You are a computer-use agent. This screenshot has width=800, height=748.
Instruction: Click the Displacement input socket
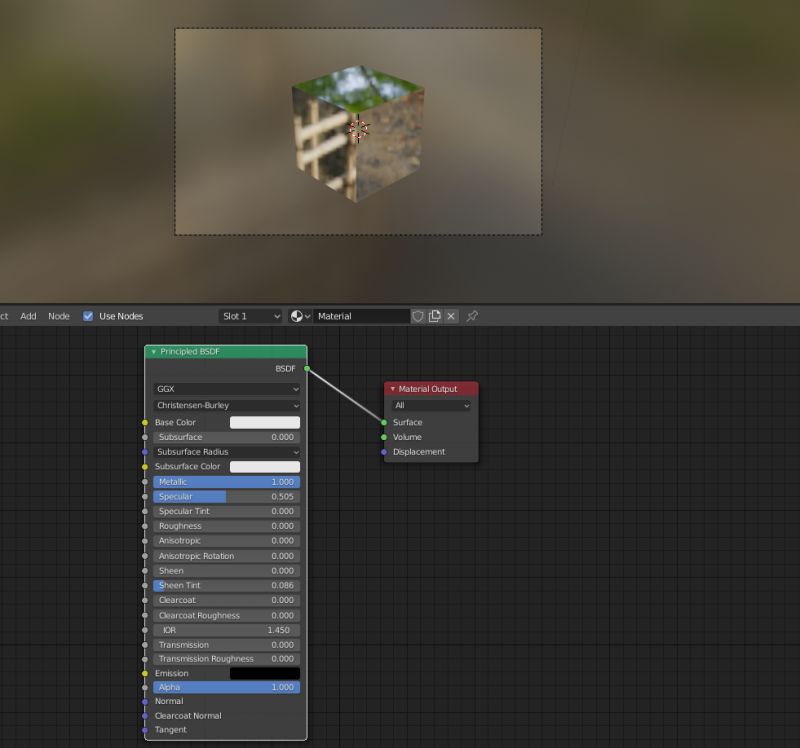click(x=382, y=452)
